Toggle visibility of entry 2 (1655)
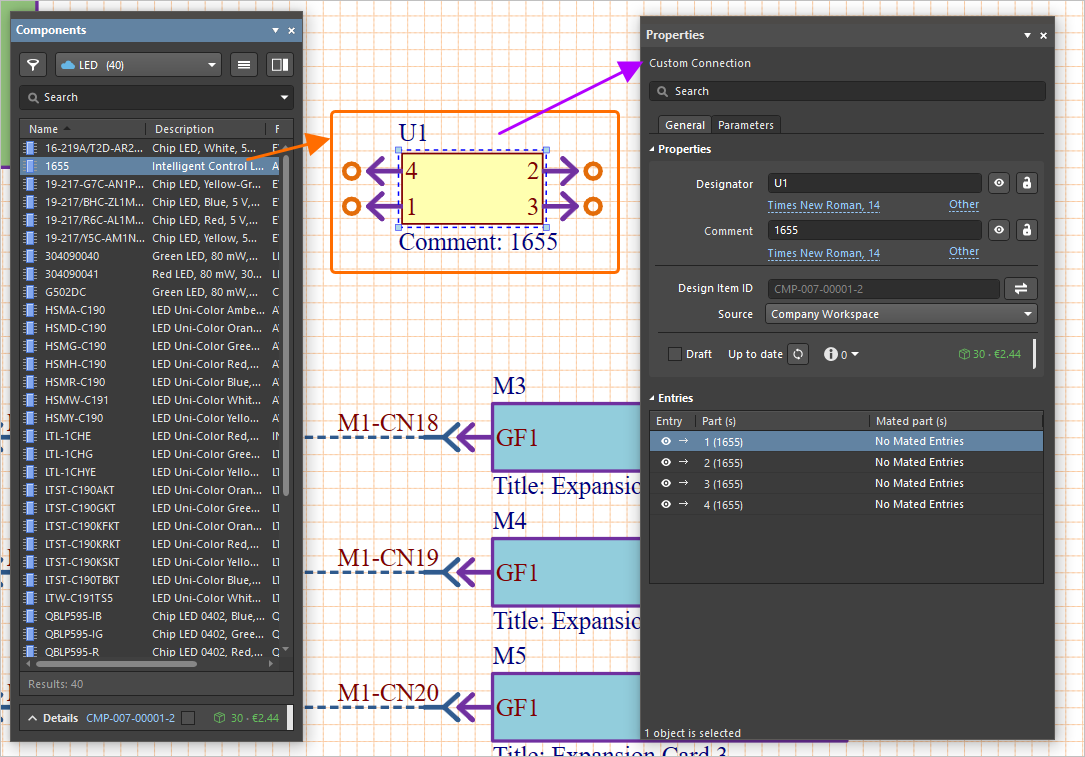The image size is (1085, 757). tap(666, 462)
